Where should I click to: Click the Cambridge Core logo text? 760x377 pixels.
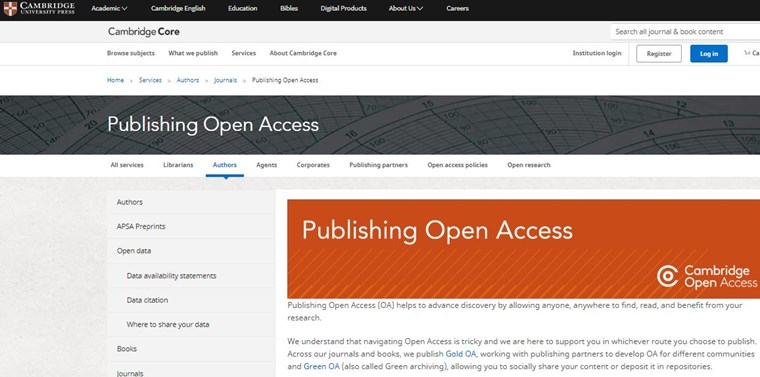143,31
